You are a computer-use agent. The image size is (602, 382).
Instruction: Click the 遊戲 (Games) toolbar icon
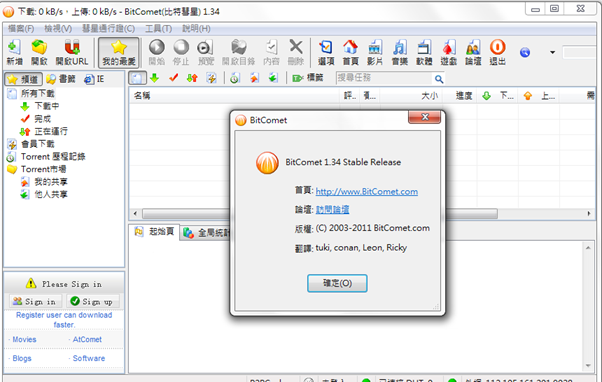click(448, 52)
